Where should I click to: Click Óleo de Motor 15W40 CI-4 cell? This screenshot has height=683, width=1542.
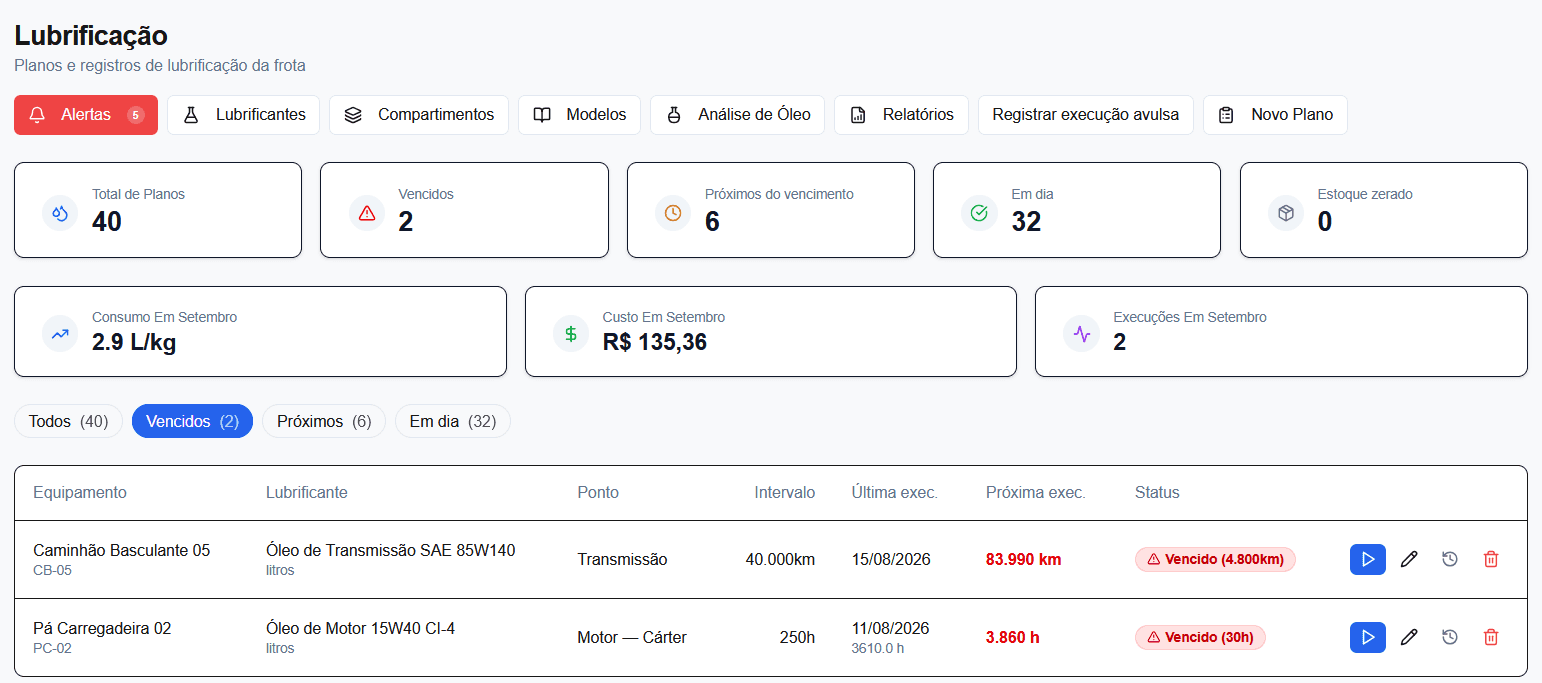[361, 628]
